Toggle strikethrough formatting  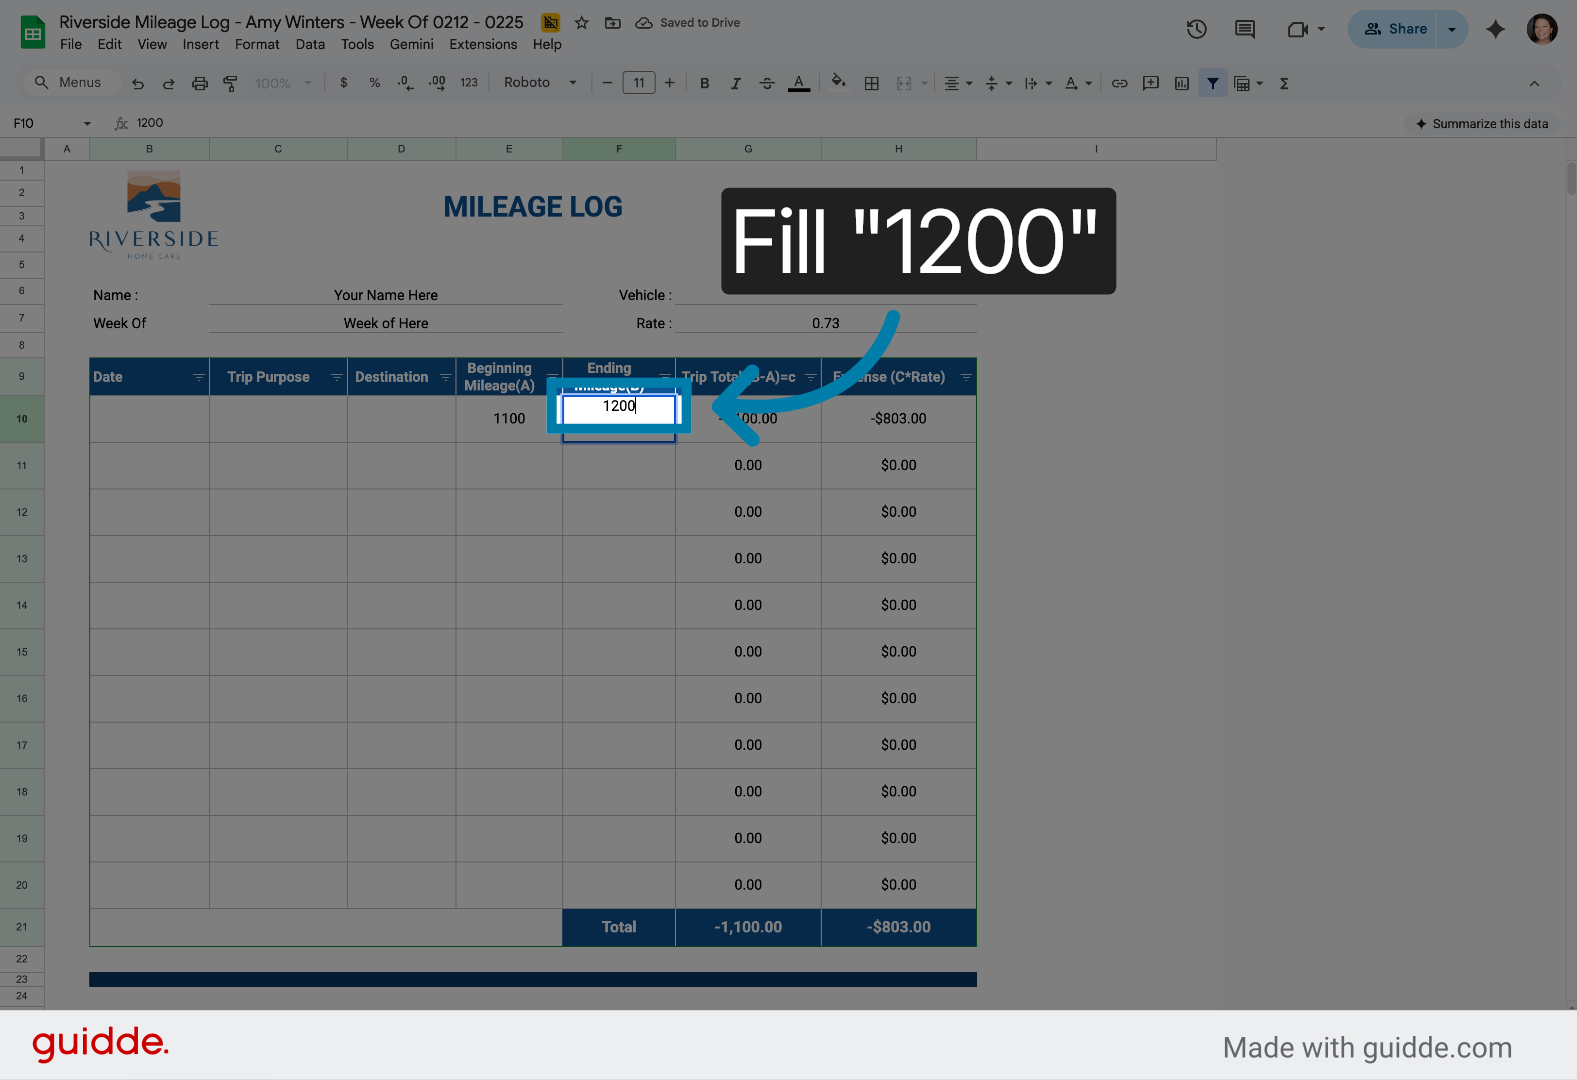click(x=767, y=84)
